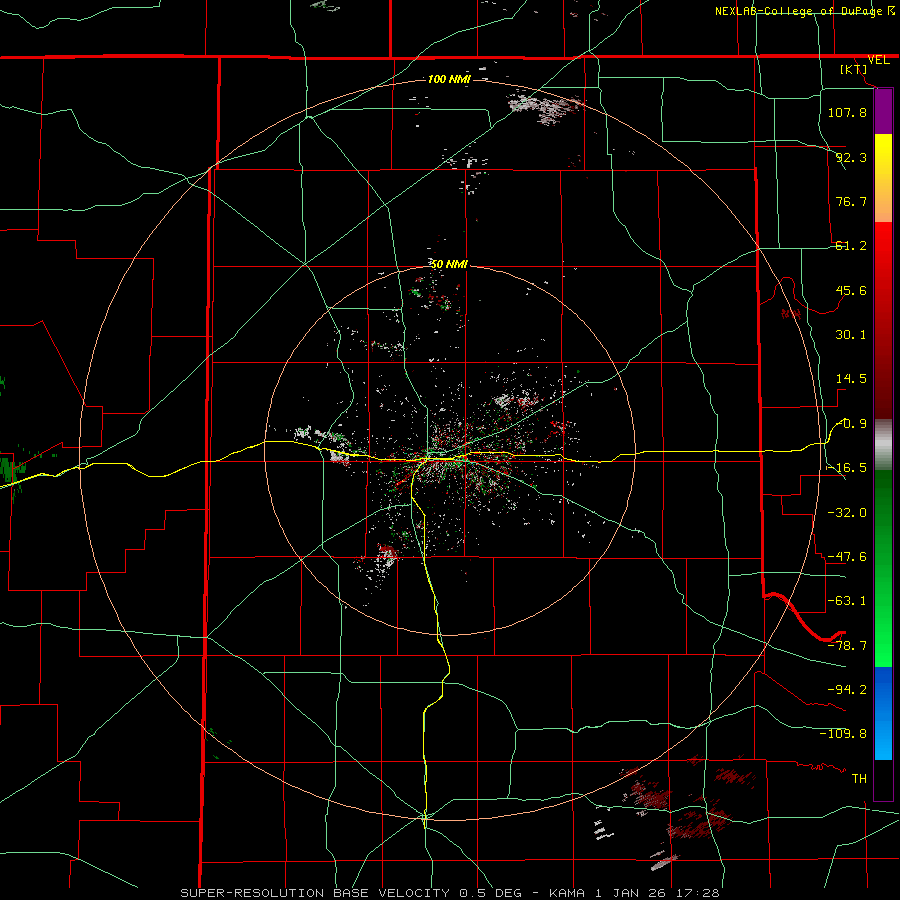Click the 100 NMI range ring label

(x=449, y=79)
